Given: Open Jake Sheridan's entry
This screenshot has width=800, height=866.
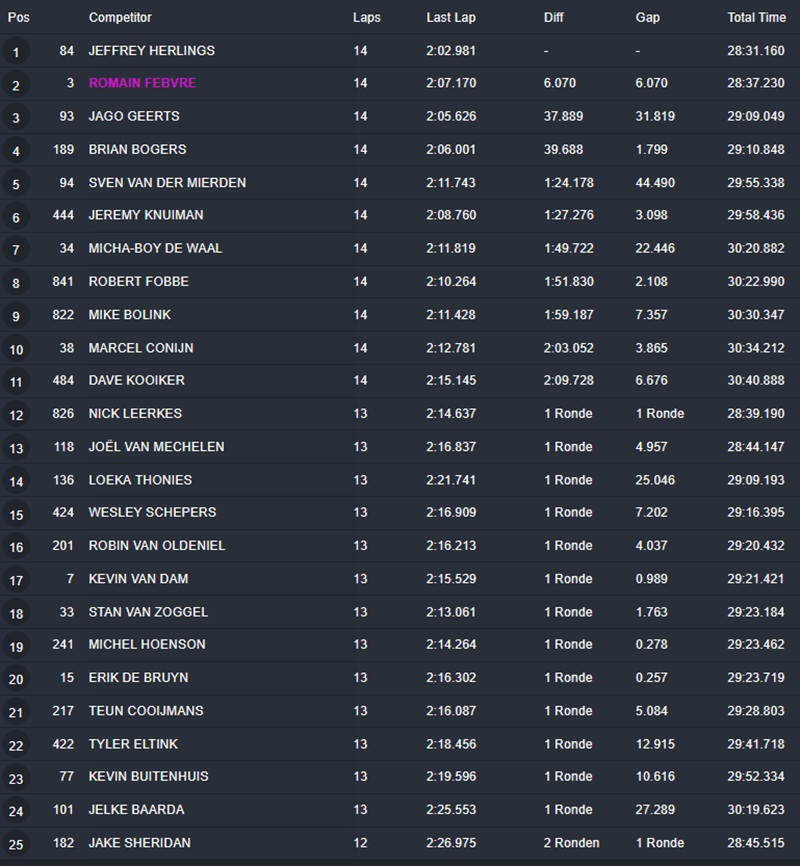Looking at the screenshot, I should point(137,842).
